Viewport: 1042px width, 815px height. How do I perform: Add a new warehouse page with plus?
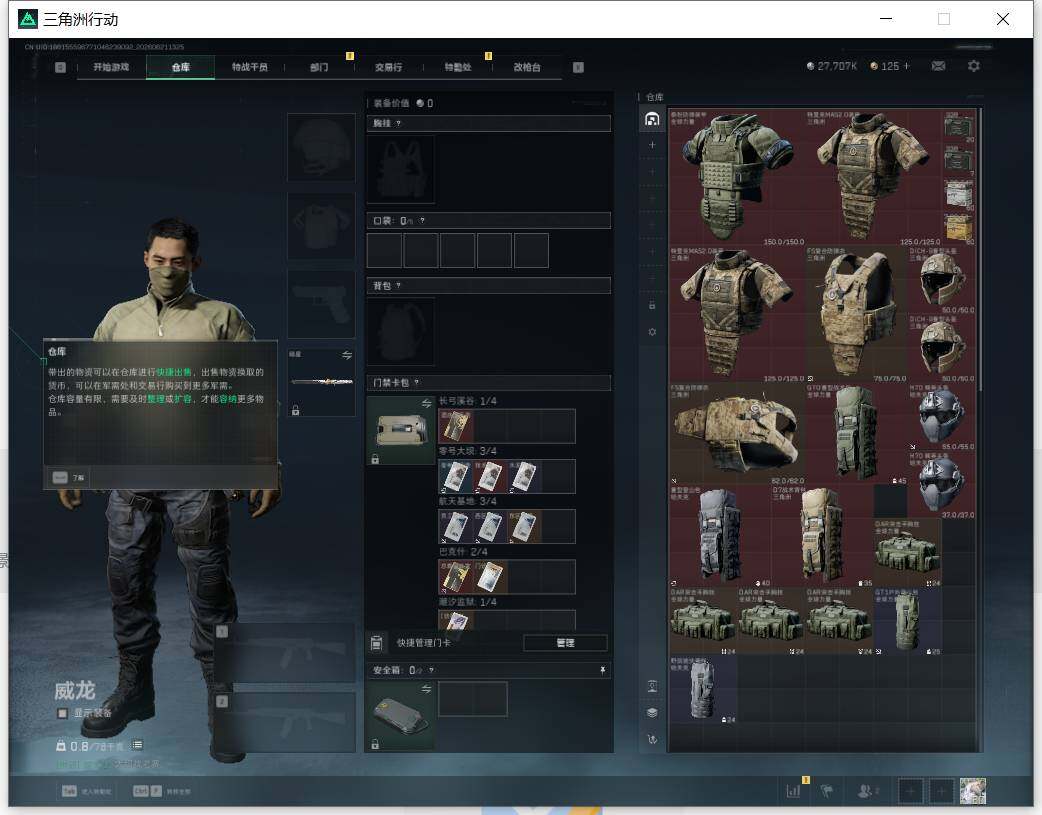pos(652,145)
